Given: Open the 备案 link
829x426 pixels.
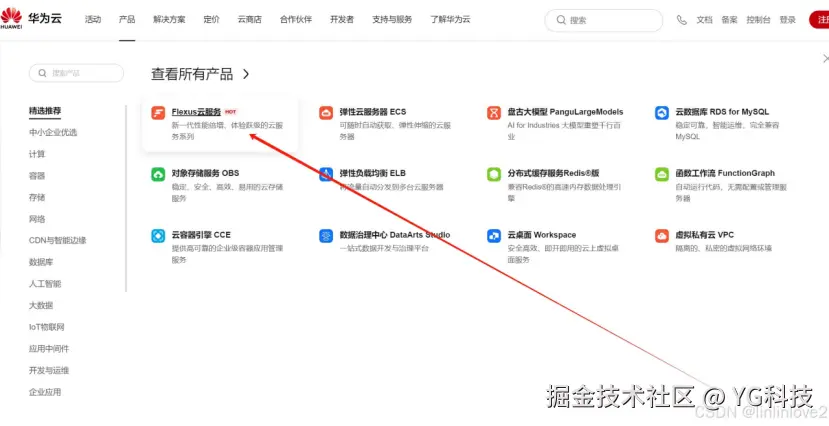Looking at the screenshot, I should click(729, 20).
